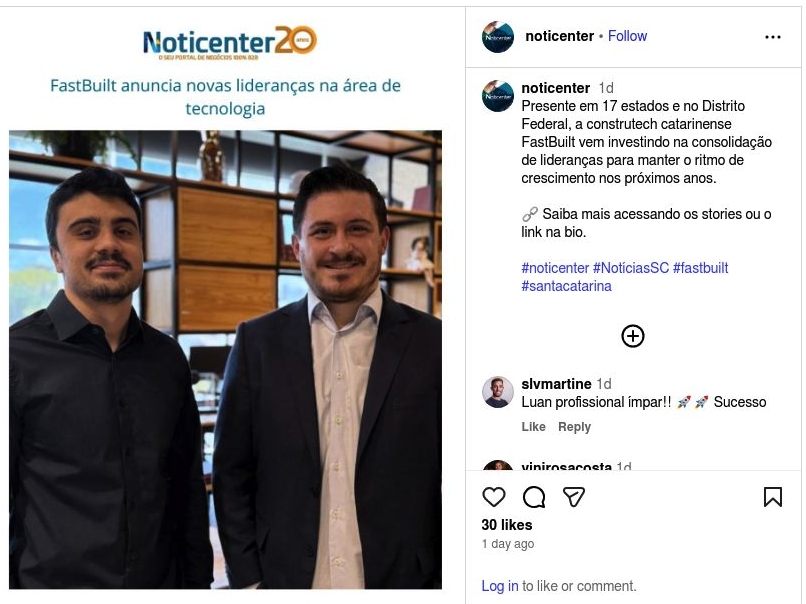Save the post with the bookmark icon
The height and width of the screenshot is (604, 806).
[x=773, y=497]
